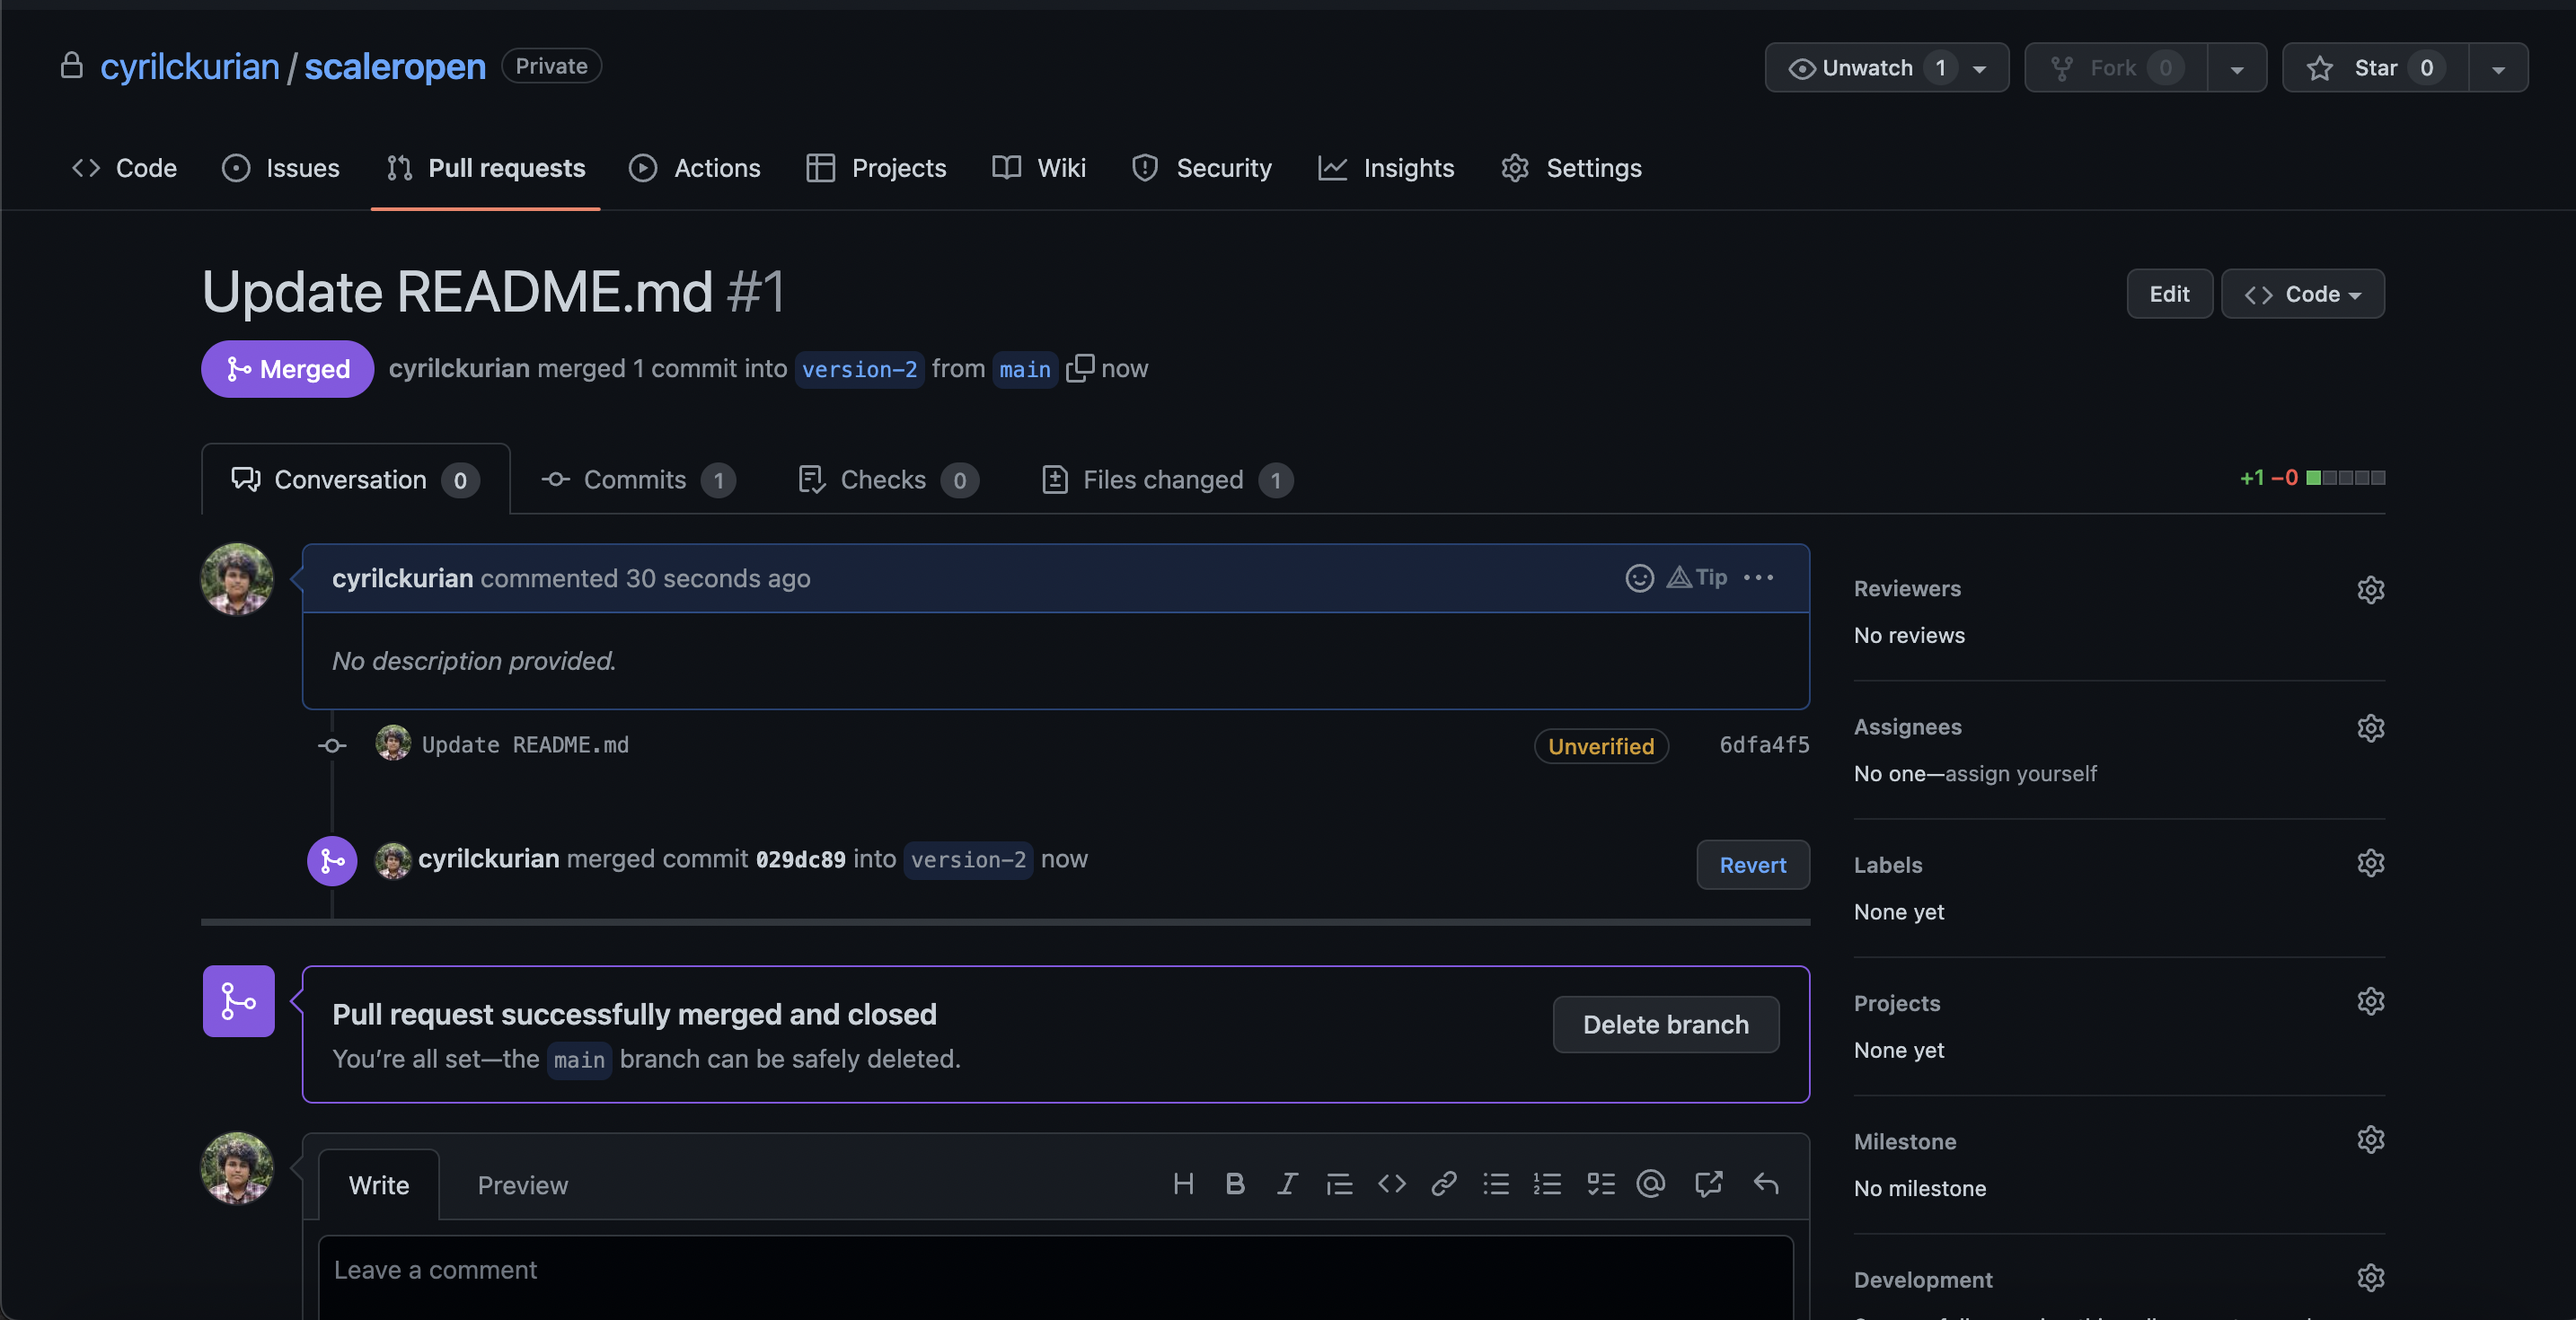Revert the merged commit 029dc89
This screenshot has height=1320, width=2576.
point(1752,864)
